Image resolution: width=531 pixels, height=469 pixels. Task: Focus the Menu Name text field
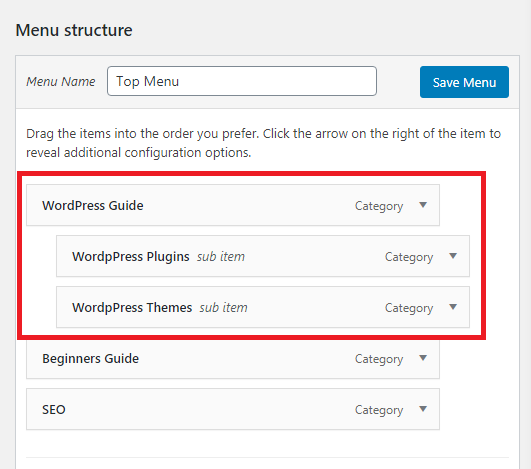click(x=242, y=81)
